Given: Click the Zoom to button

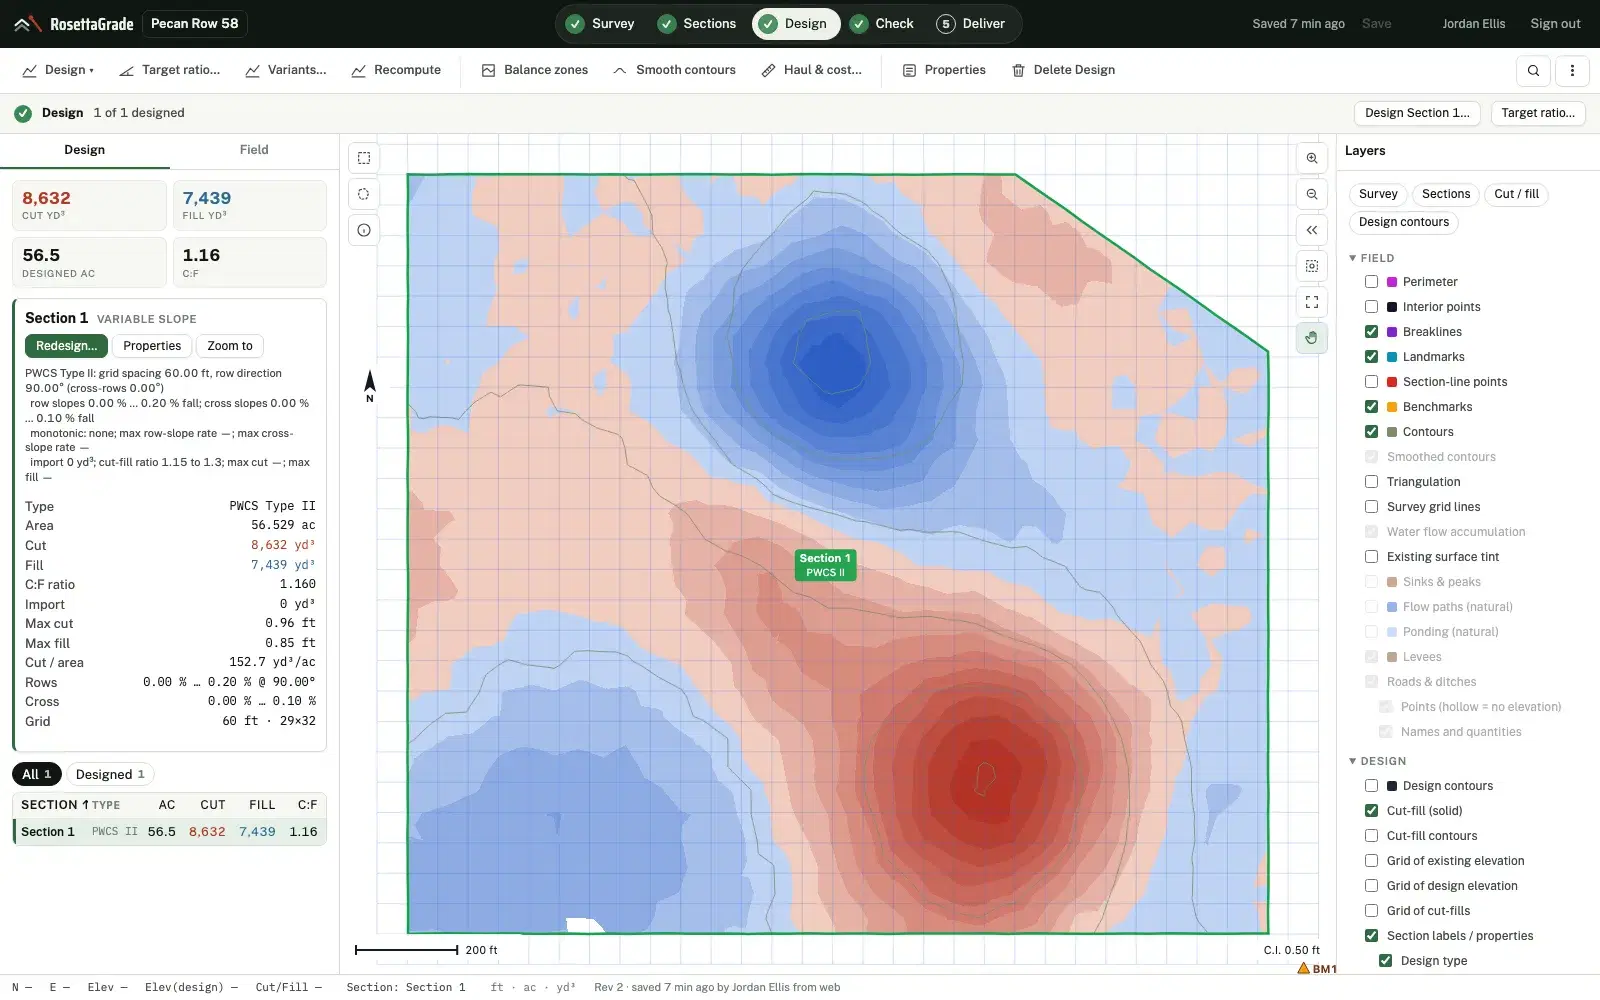Looking at the screenshot, I should tap(230, 346).
